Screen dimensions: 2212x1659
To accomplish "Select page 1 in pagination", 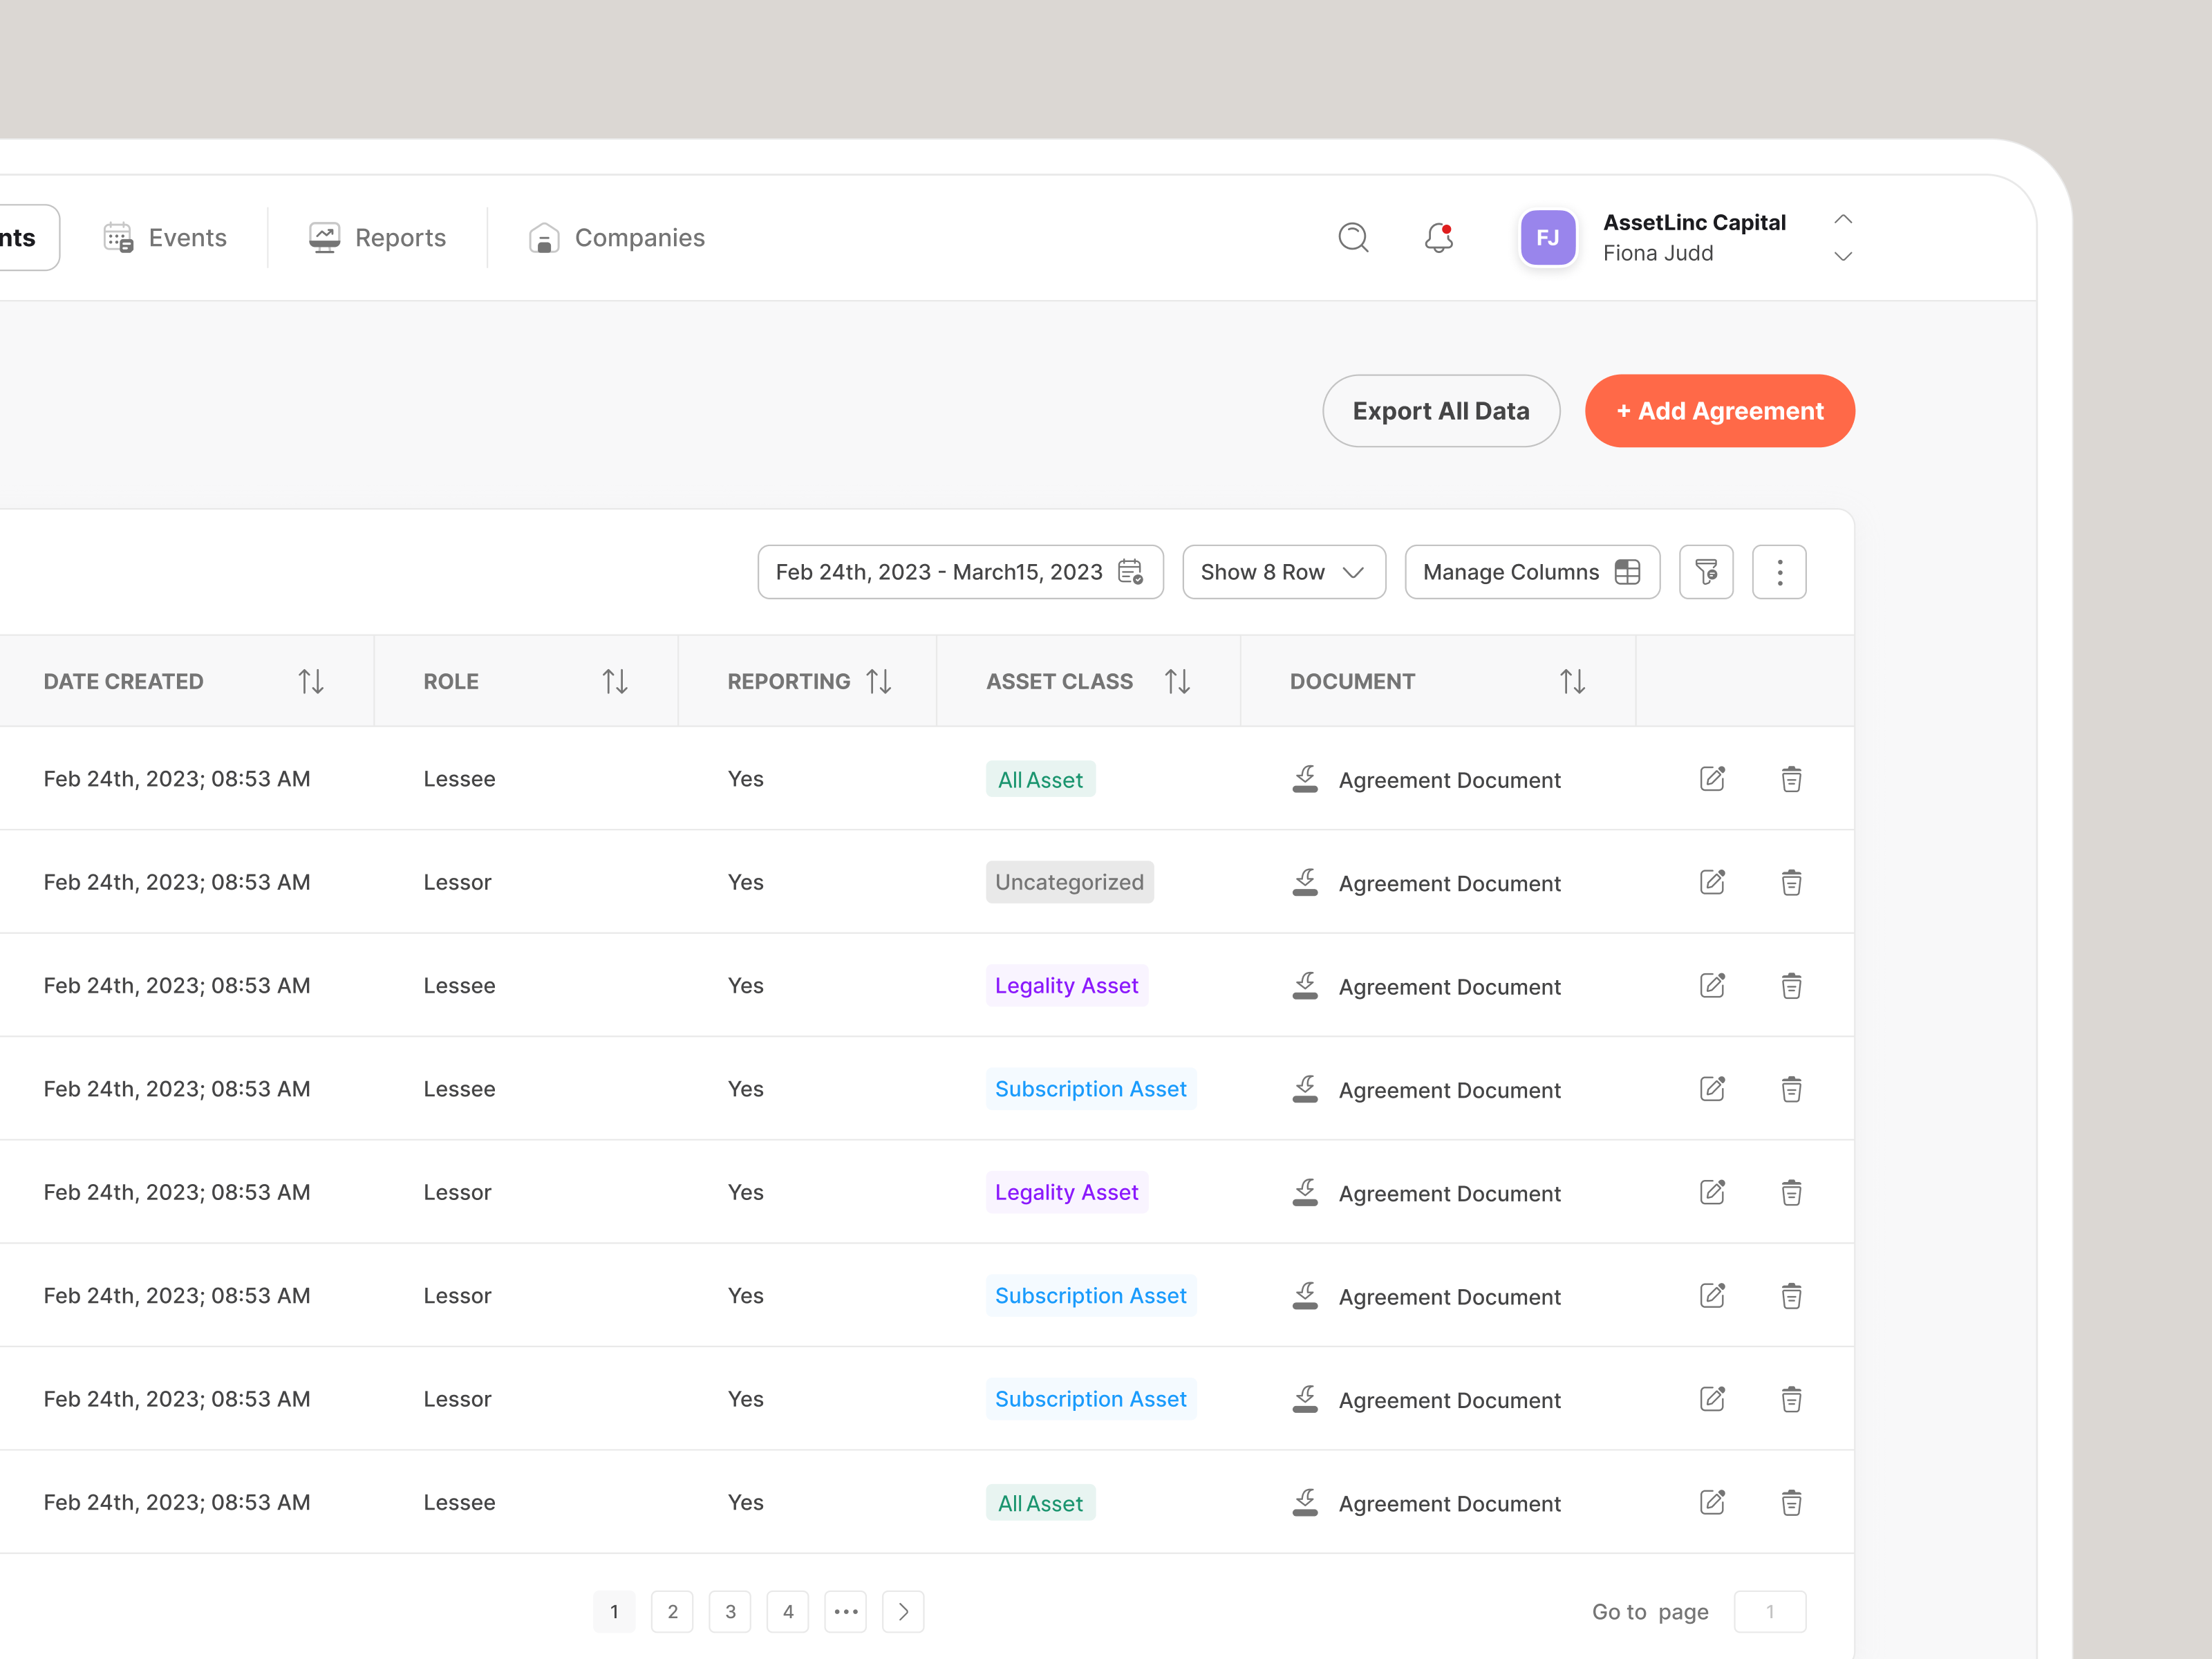I will point(614,1612).
